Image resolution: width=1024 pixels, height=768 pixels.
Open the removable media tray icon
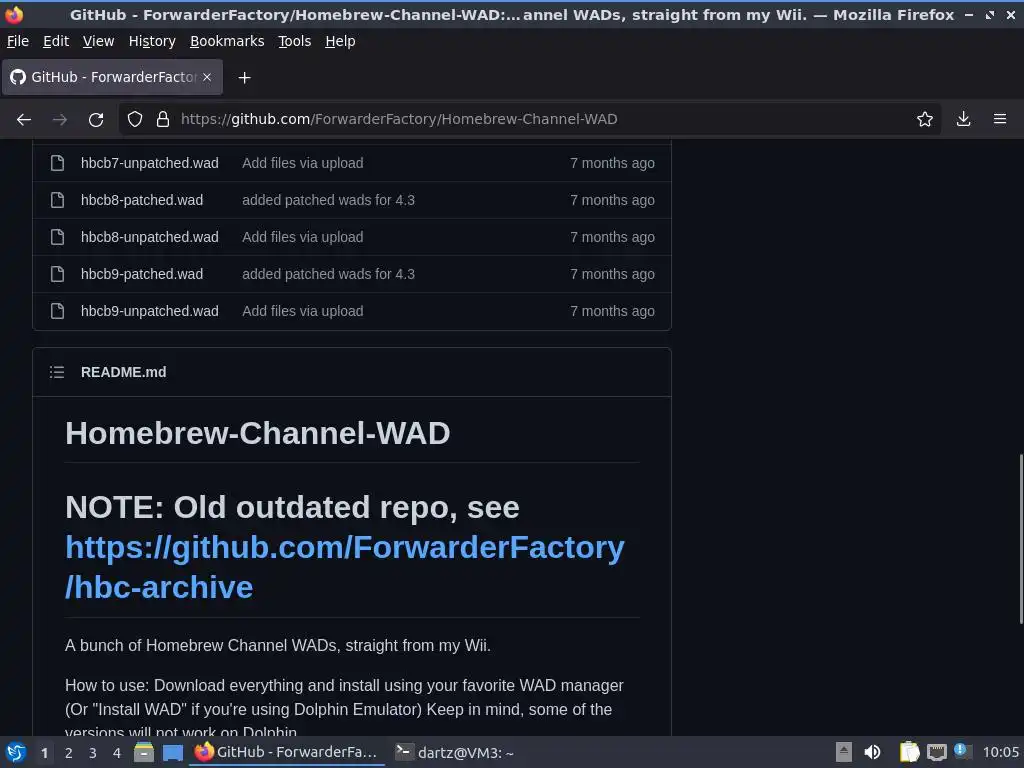click(844, 752)
